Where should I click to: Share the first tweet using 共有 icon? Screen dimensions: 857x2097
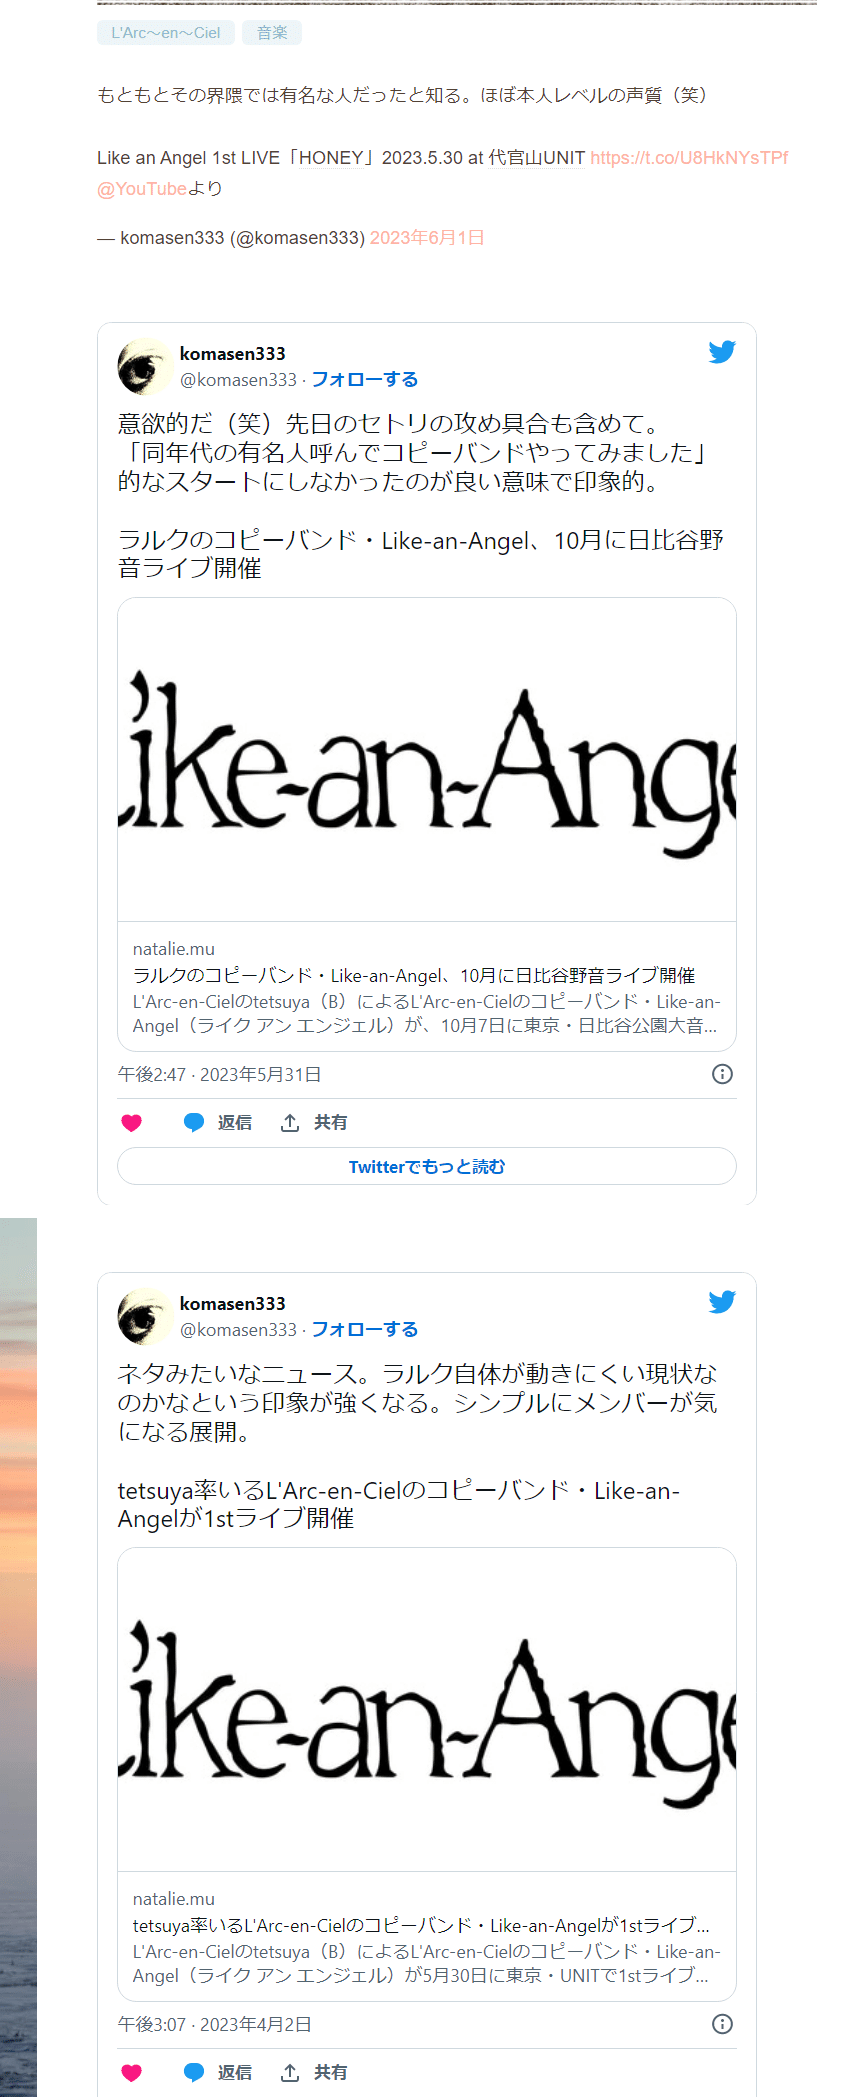[x=314, y=1123]
